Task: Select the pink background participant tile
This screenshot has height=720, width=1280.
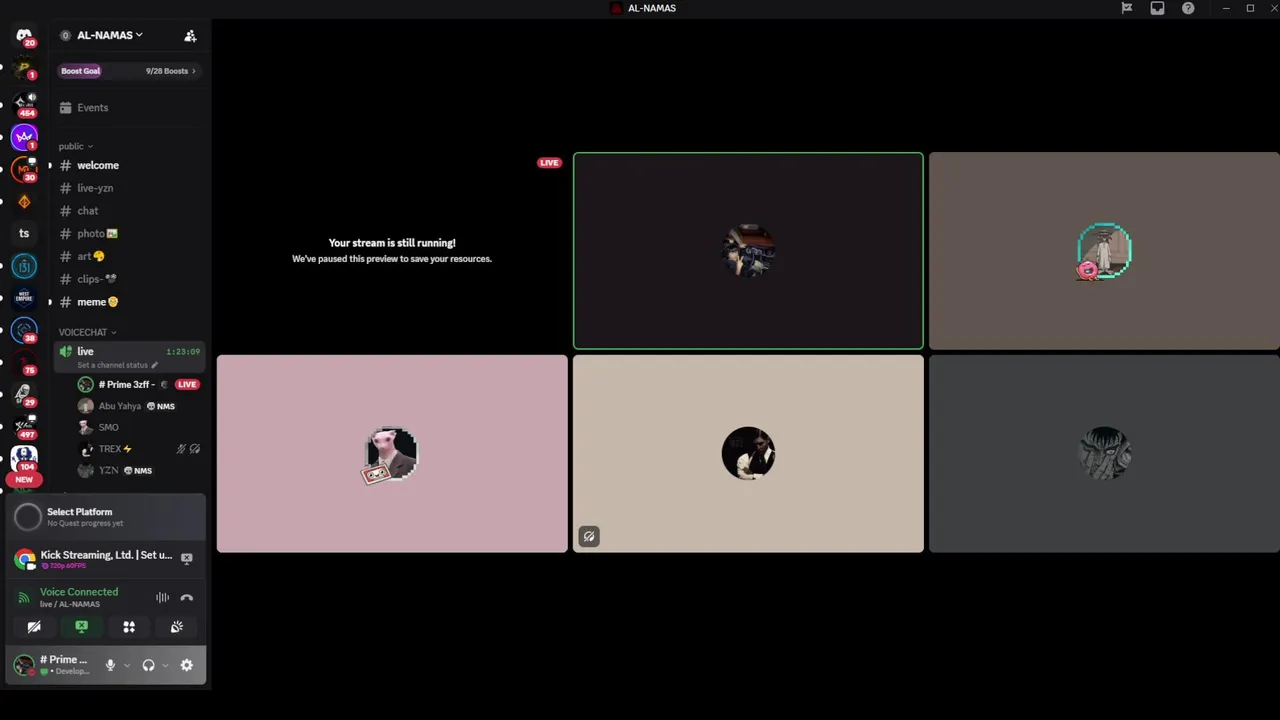Action: coord(392,454)
